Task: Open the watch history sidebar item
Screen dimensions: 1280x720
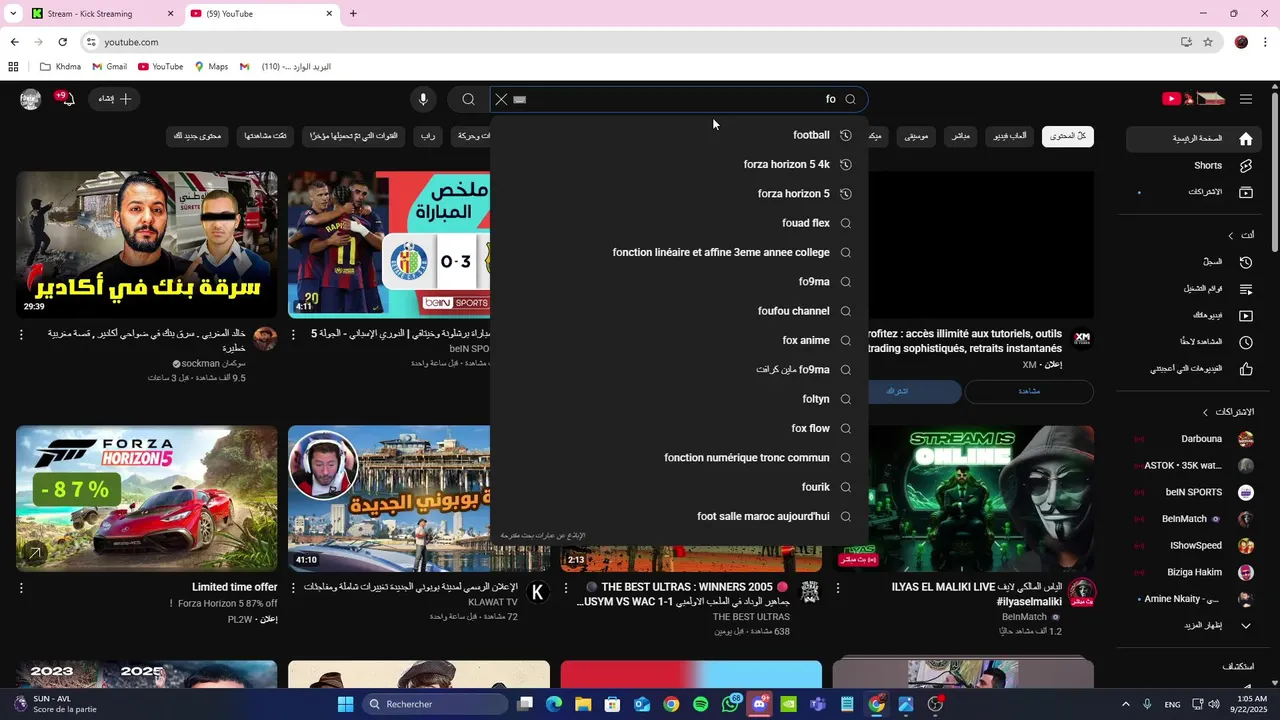Action: (1191, 262)
